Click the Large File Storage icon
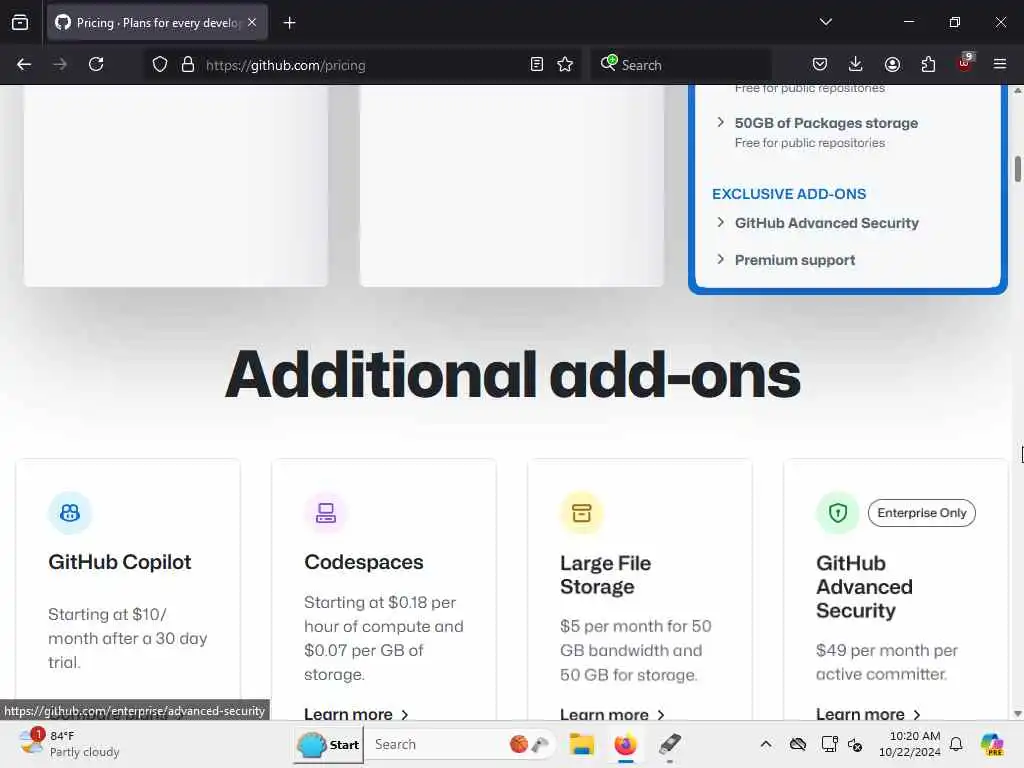The height and width of the screenshot is (768, 1024). point(582,513)
